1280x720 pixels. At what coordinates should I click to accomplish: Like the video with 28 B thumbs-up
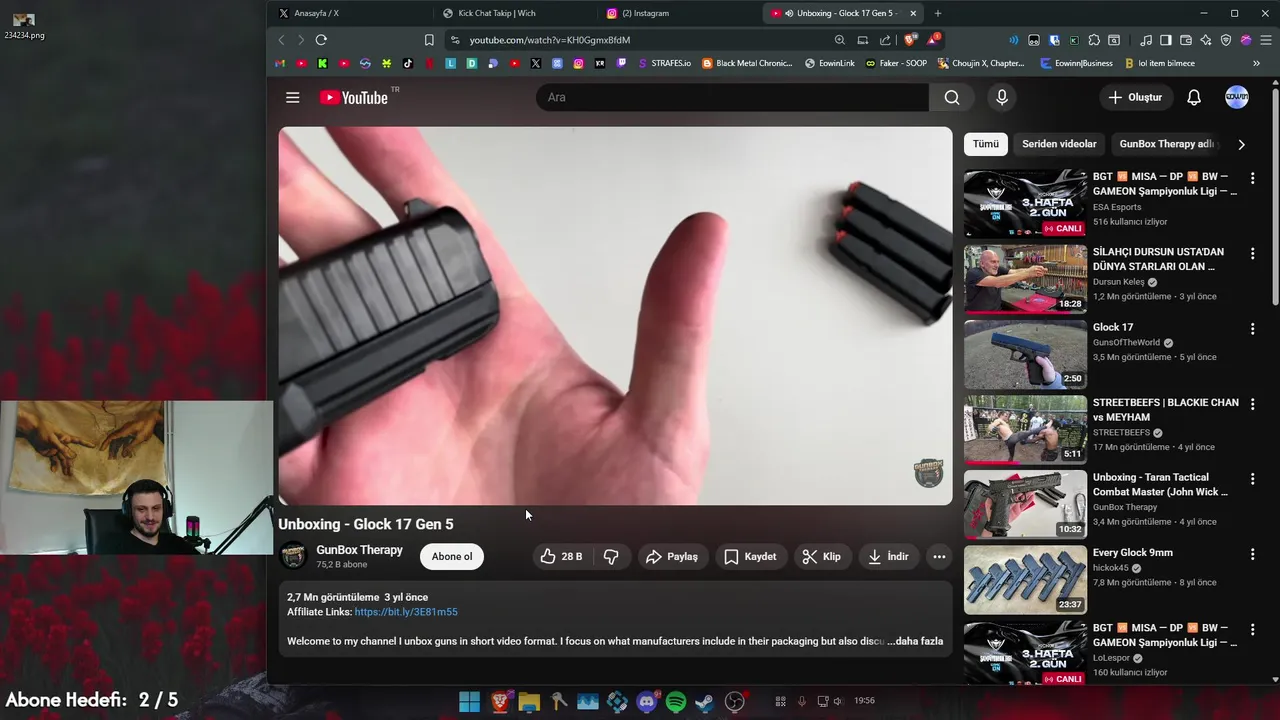562,557
